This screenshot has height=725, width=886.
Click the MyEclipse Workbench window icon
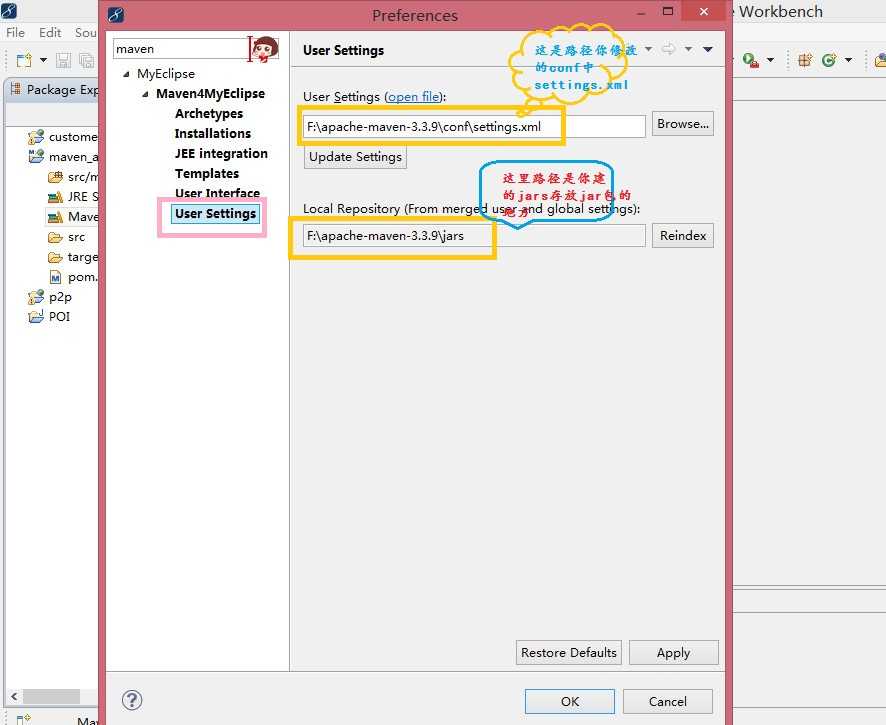pyautogui.click(x=8, y=11)
